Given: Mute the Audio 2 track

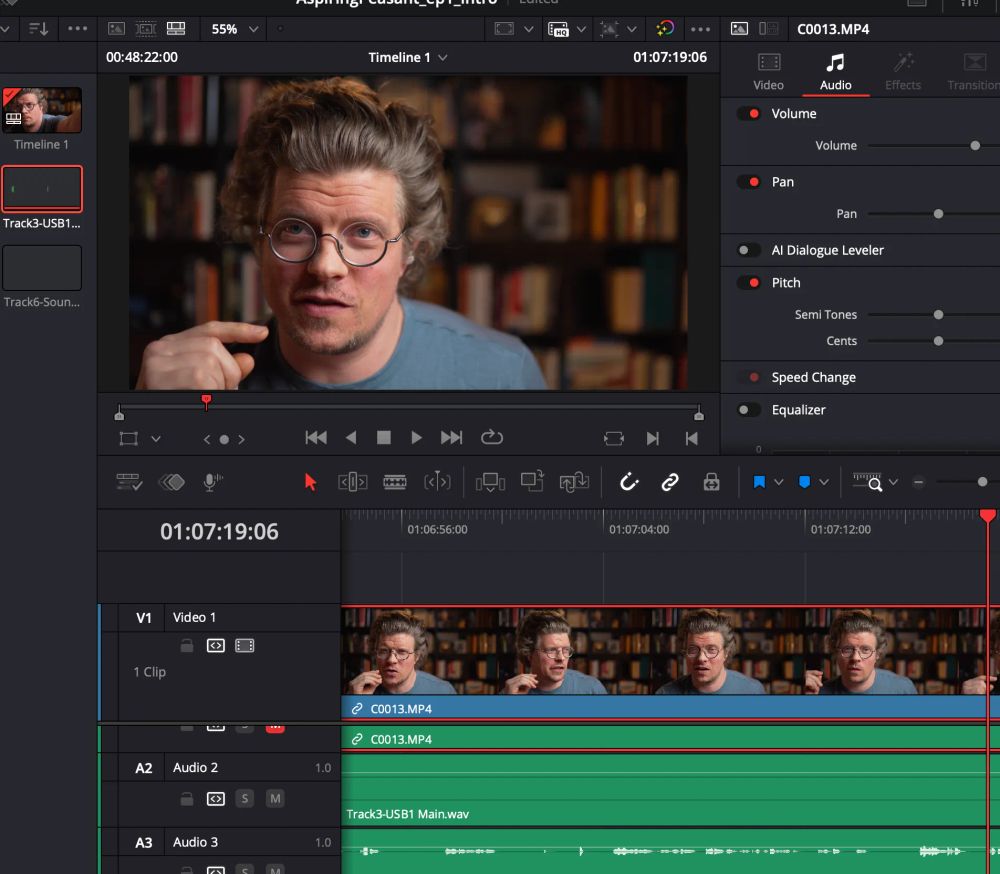Looking at the screenshot, I should click(275, 799).
